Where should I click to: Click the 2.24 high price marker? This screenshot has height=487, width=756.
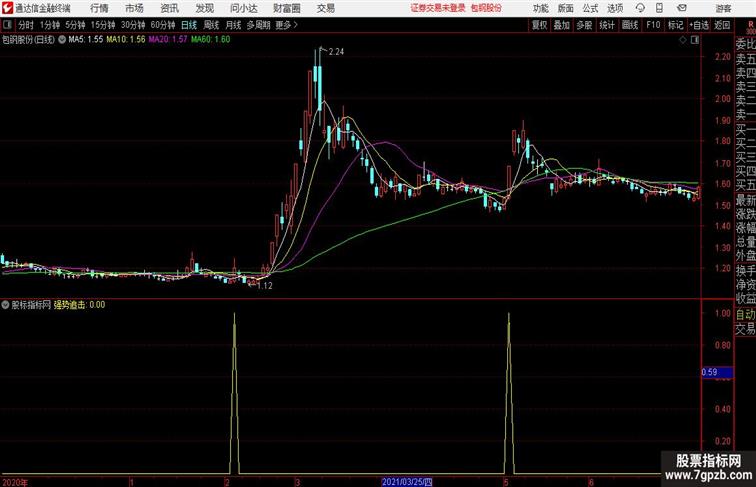pos(336,52)
